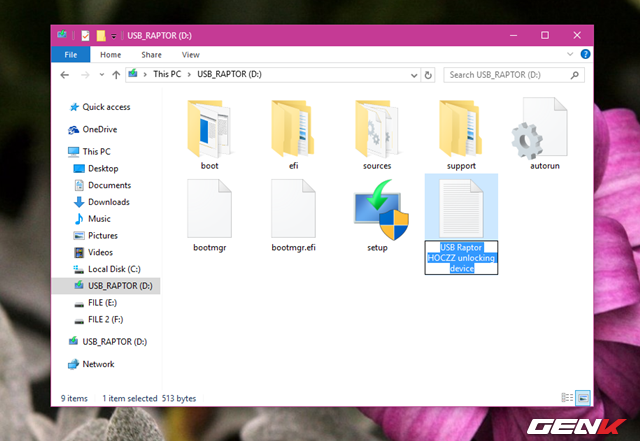Viewport: 640px width, 441px height.
Task: Select highlighted USB_RAPTOR (D:) under This PC
Action: 106,286
